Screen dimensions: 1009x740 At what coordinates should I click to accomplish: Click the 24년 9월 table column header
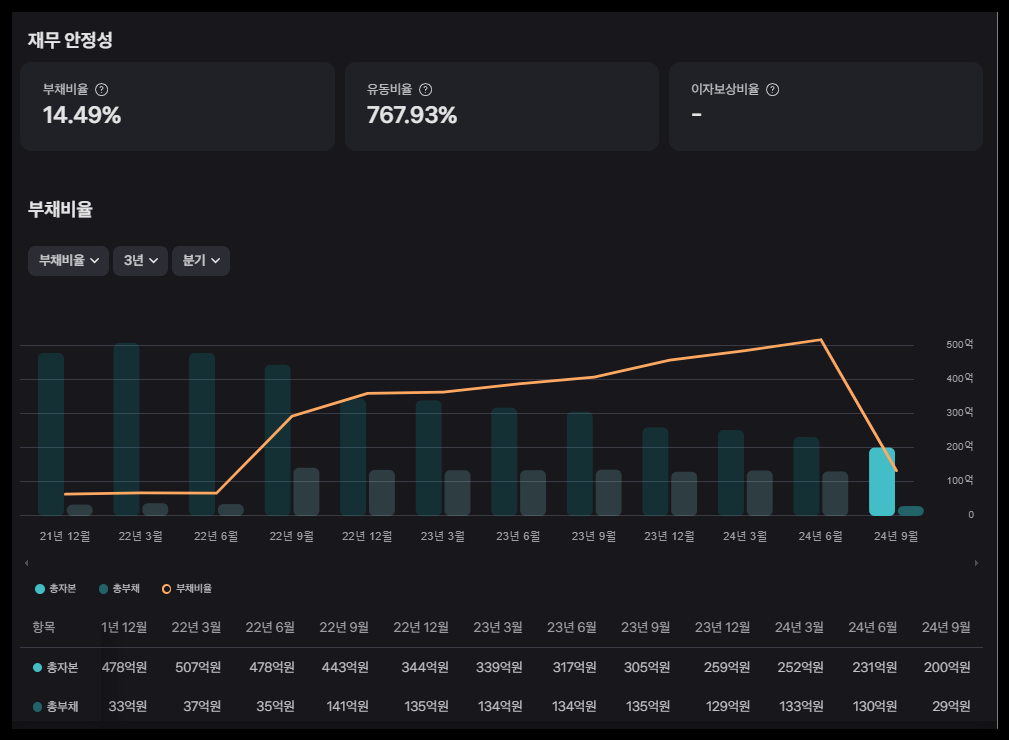[x=946, y=627]
